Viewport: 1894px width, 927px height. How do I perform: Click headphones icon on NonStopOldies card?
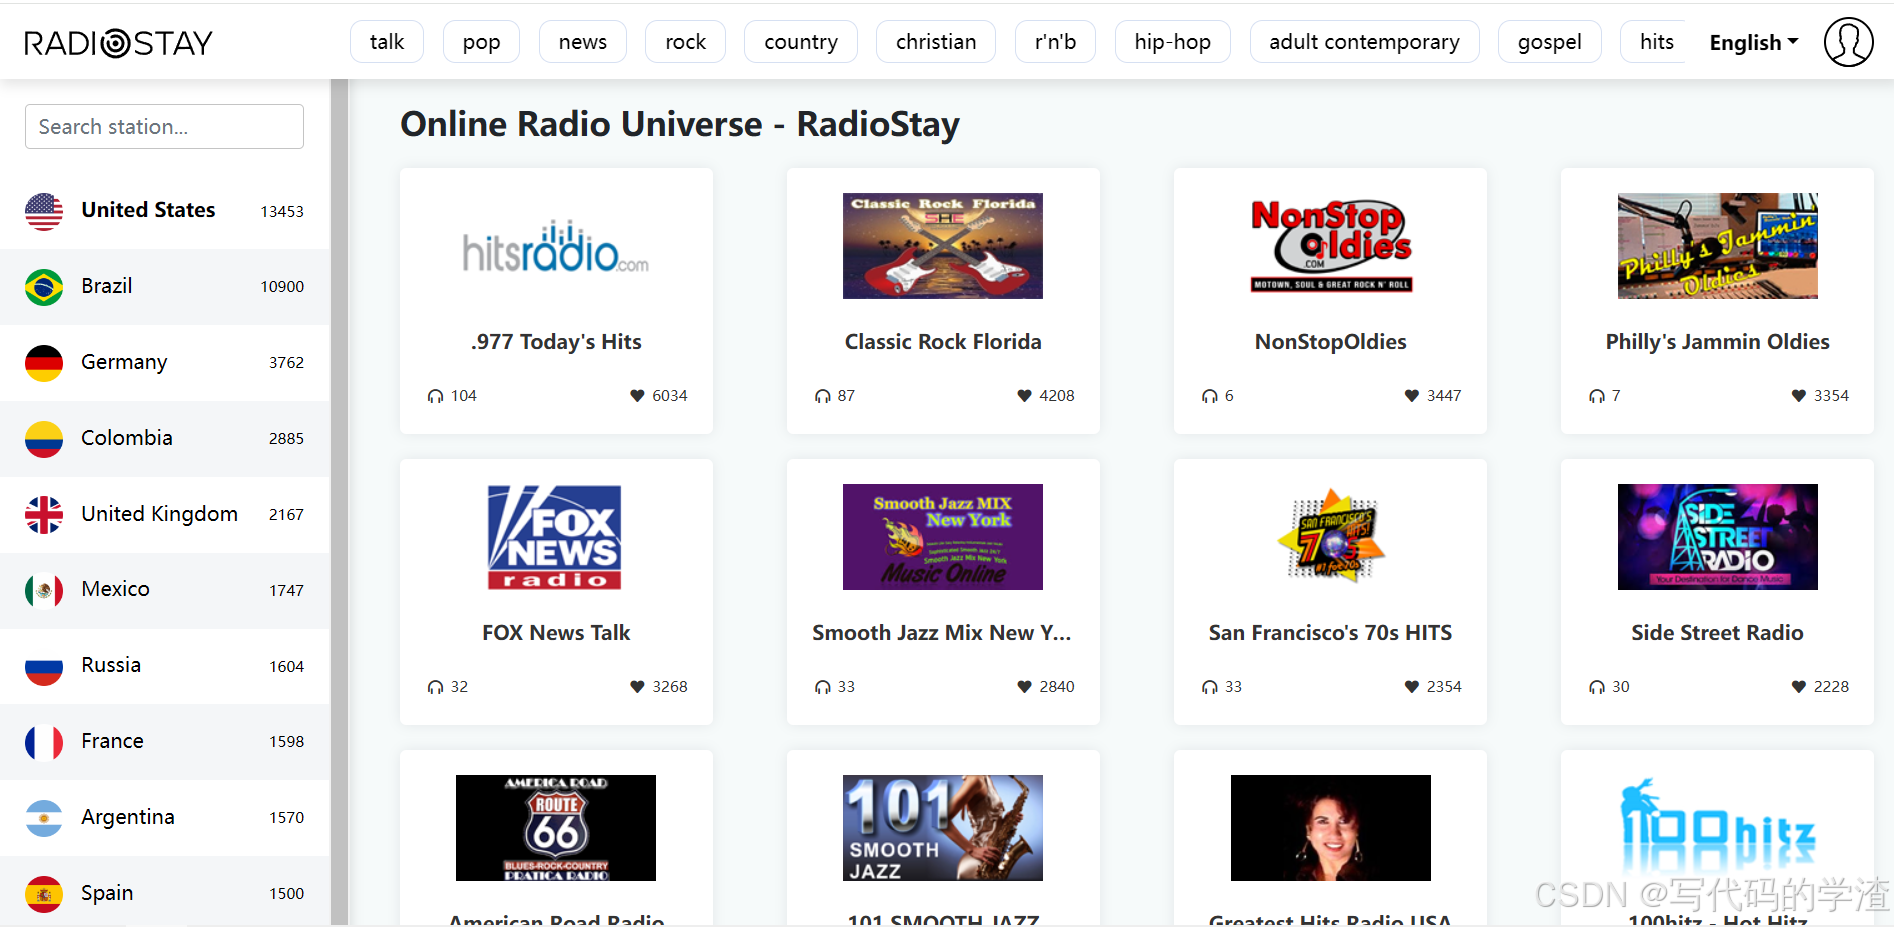coord(1209,396)
